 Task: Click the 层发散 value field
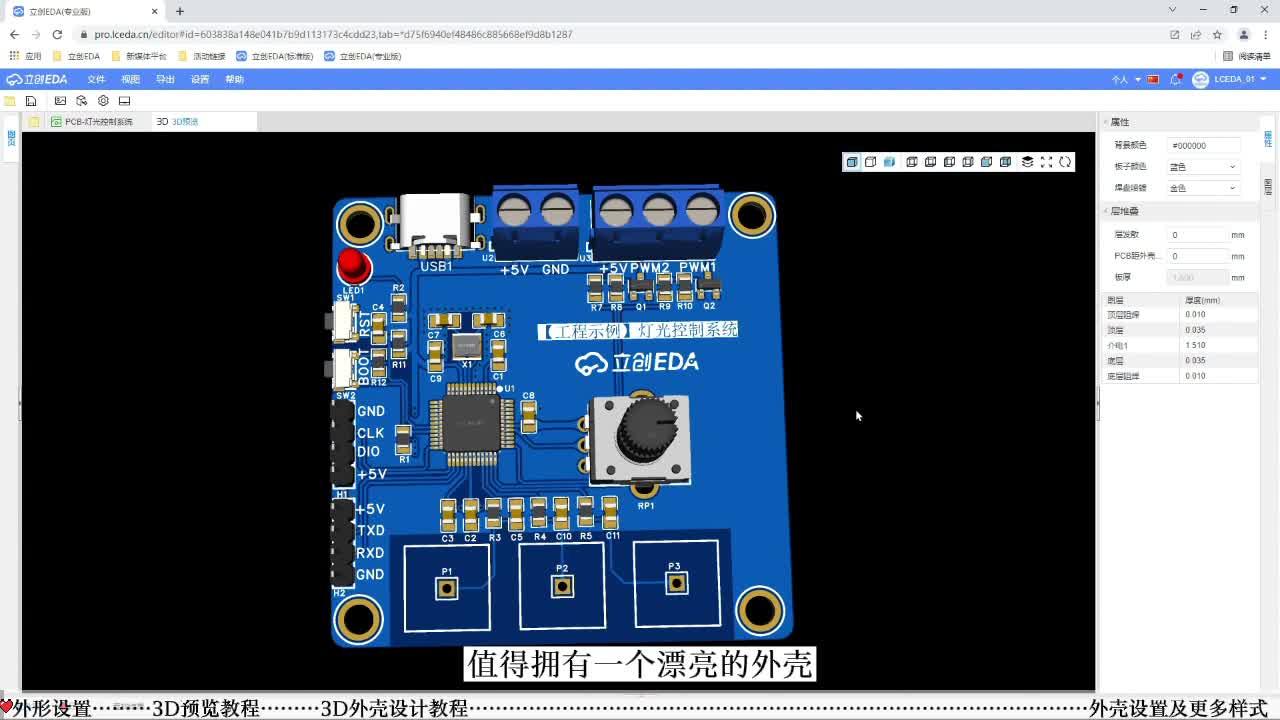click(x=1198, y=235)
